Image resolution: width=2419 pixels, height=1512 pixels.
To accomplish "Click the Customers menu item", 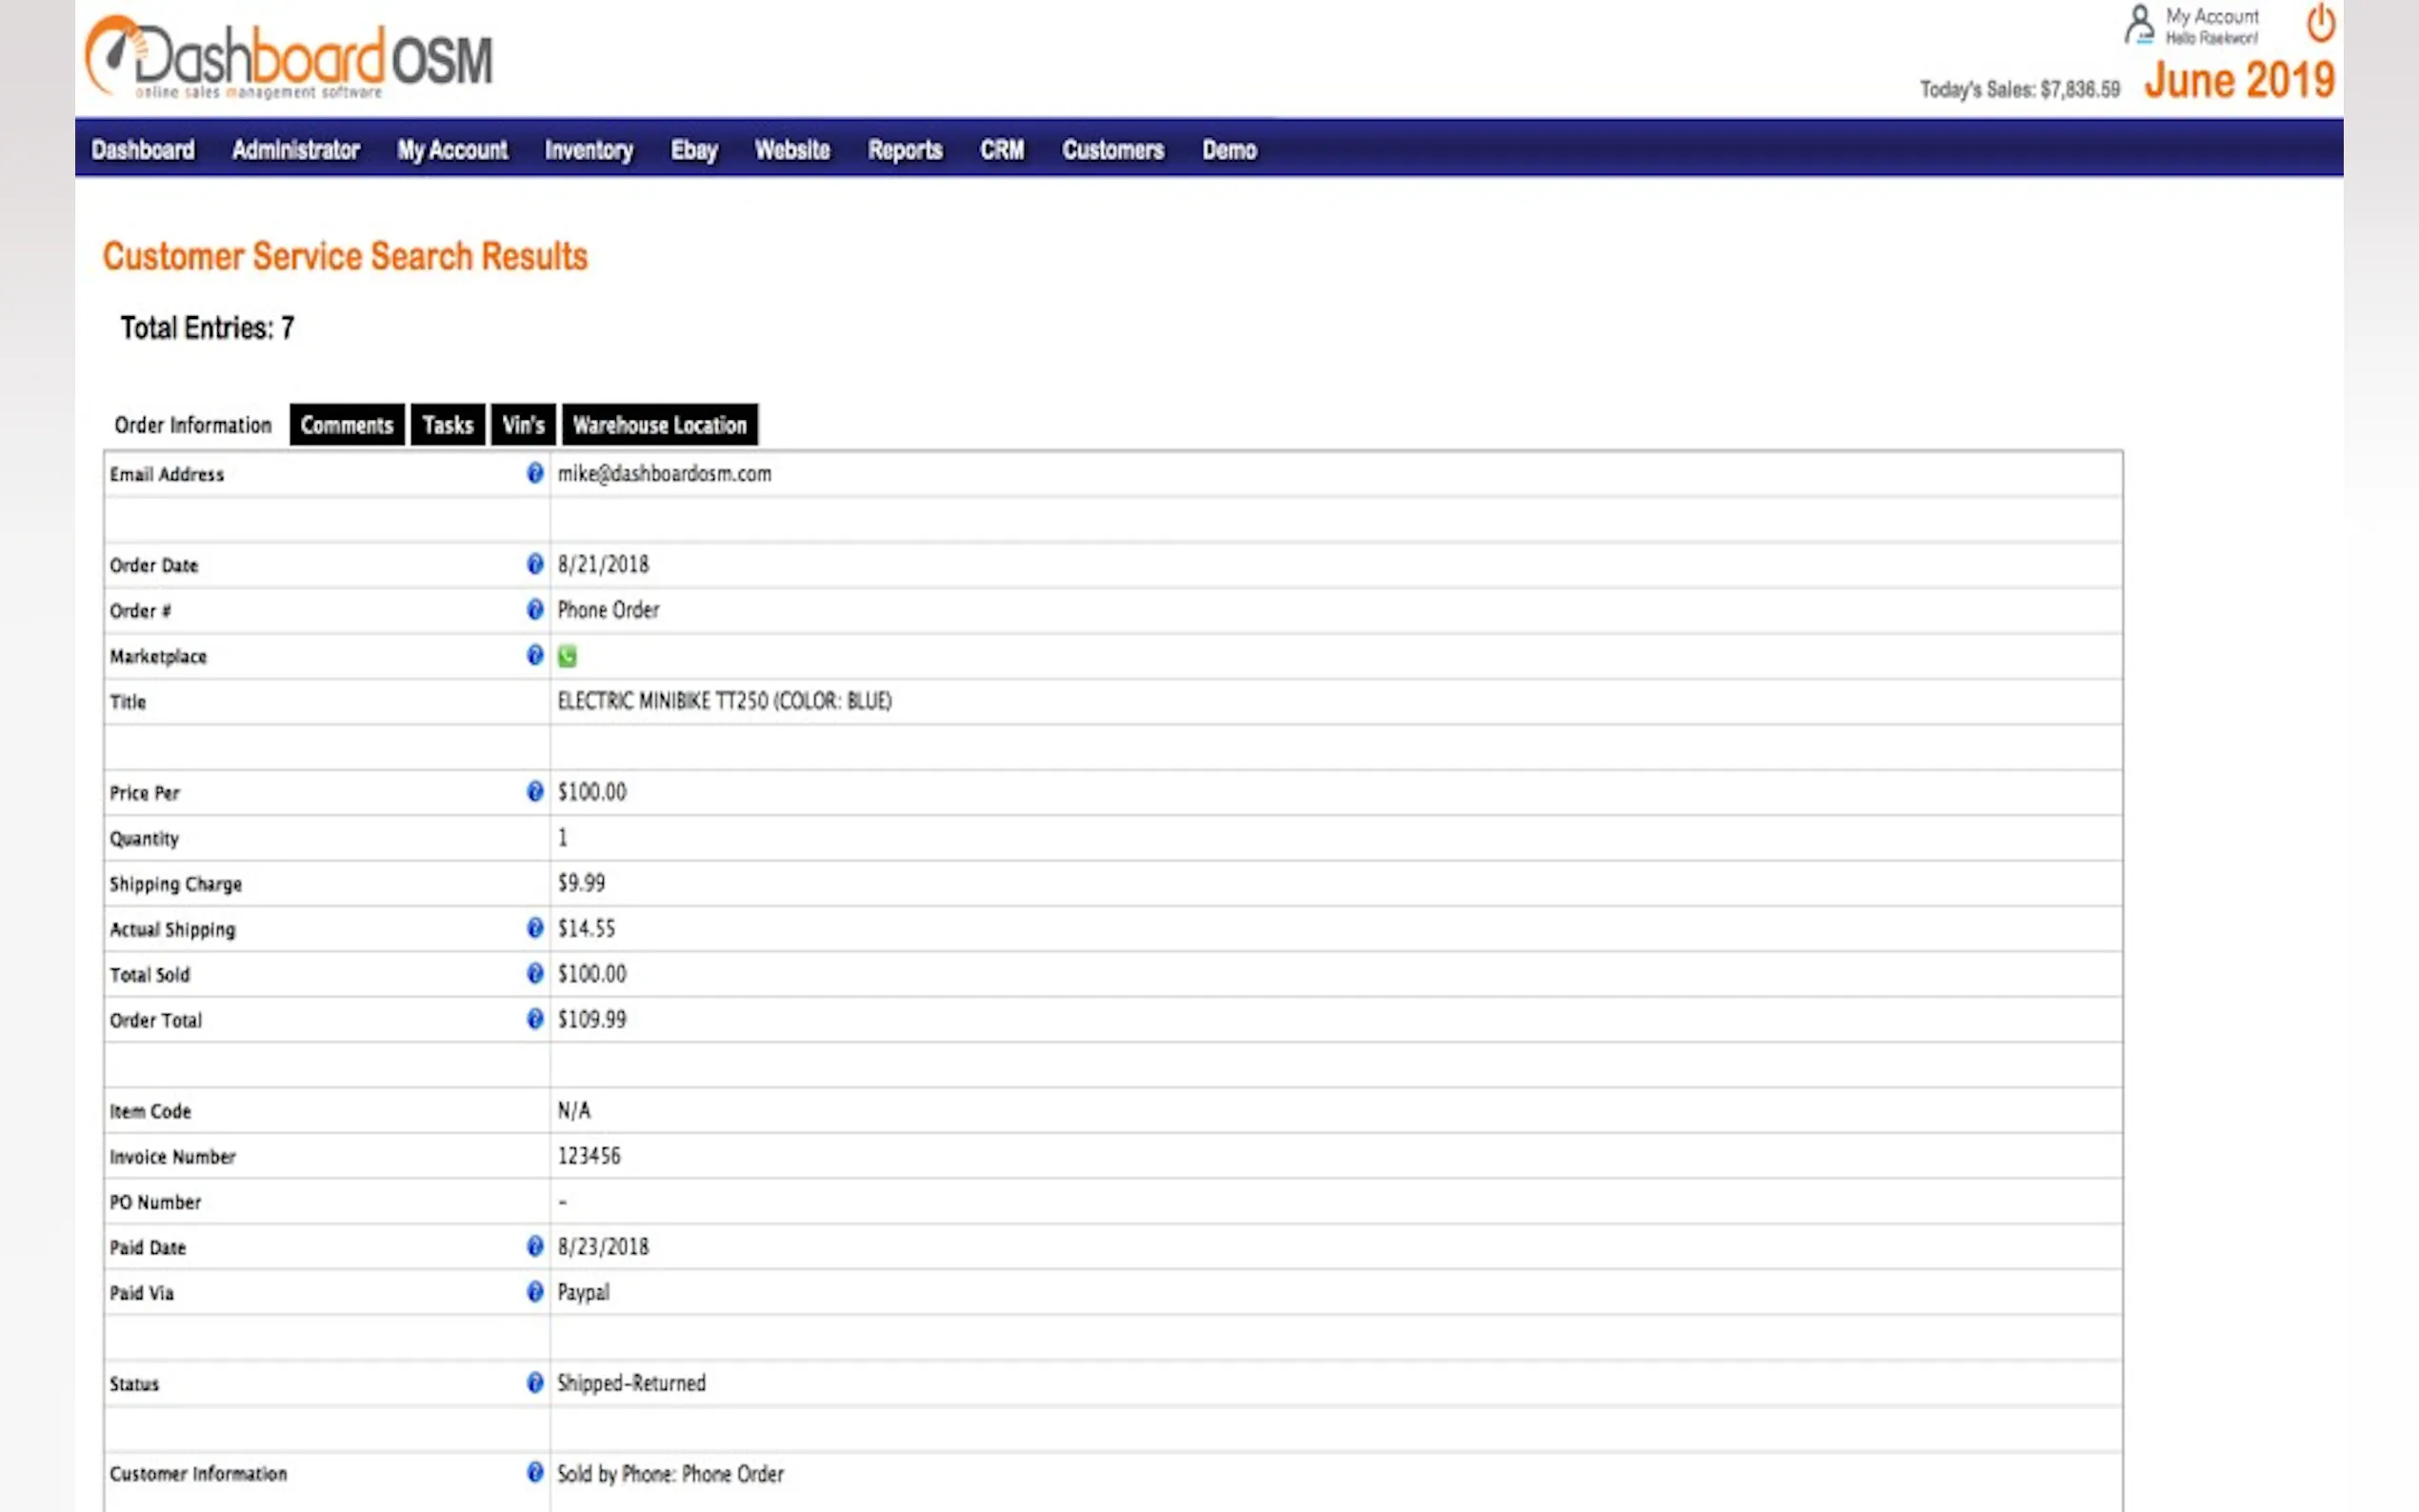I will [x=1112, y=150].
